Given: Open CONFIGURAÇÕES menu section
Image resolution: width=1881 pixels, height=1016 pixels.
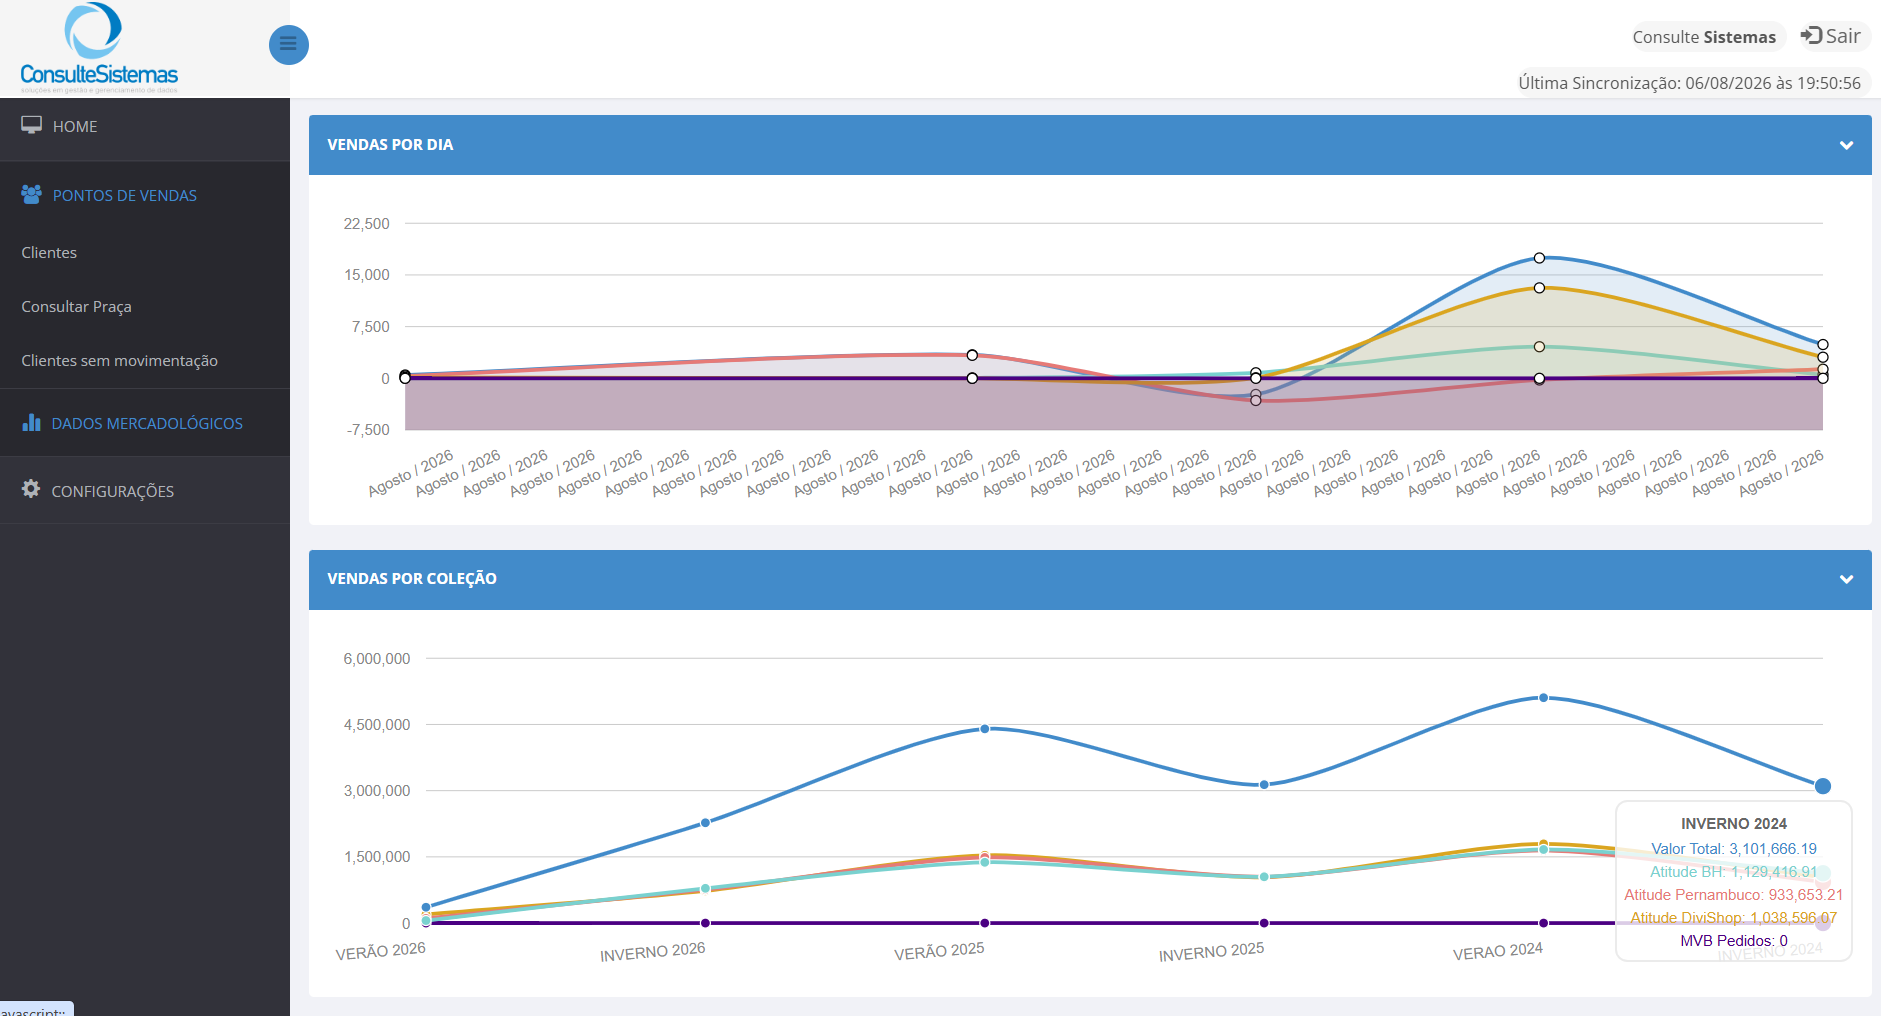Looking at the screenshot, I should (145, 491).
